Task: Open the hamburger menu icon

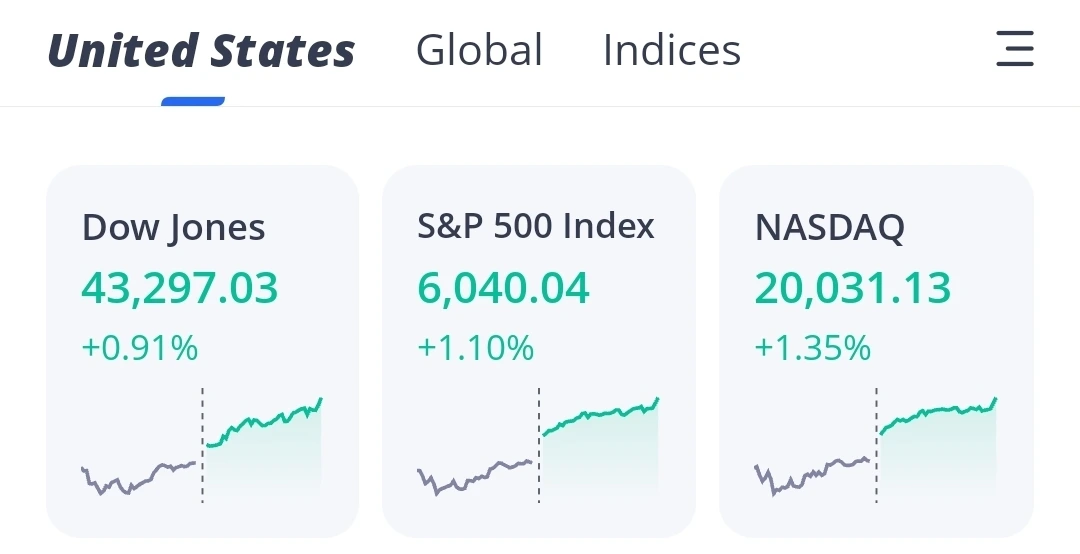Action: click(x=1014, y=49)
